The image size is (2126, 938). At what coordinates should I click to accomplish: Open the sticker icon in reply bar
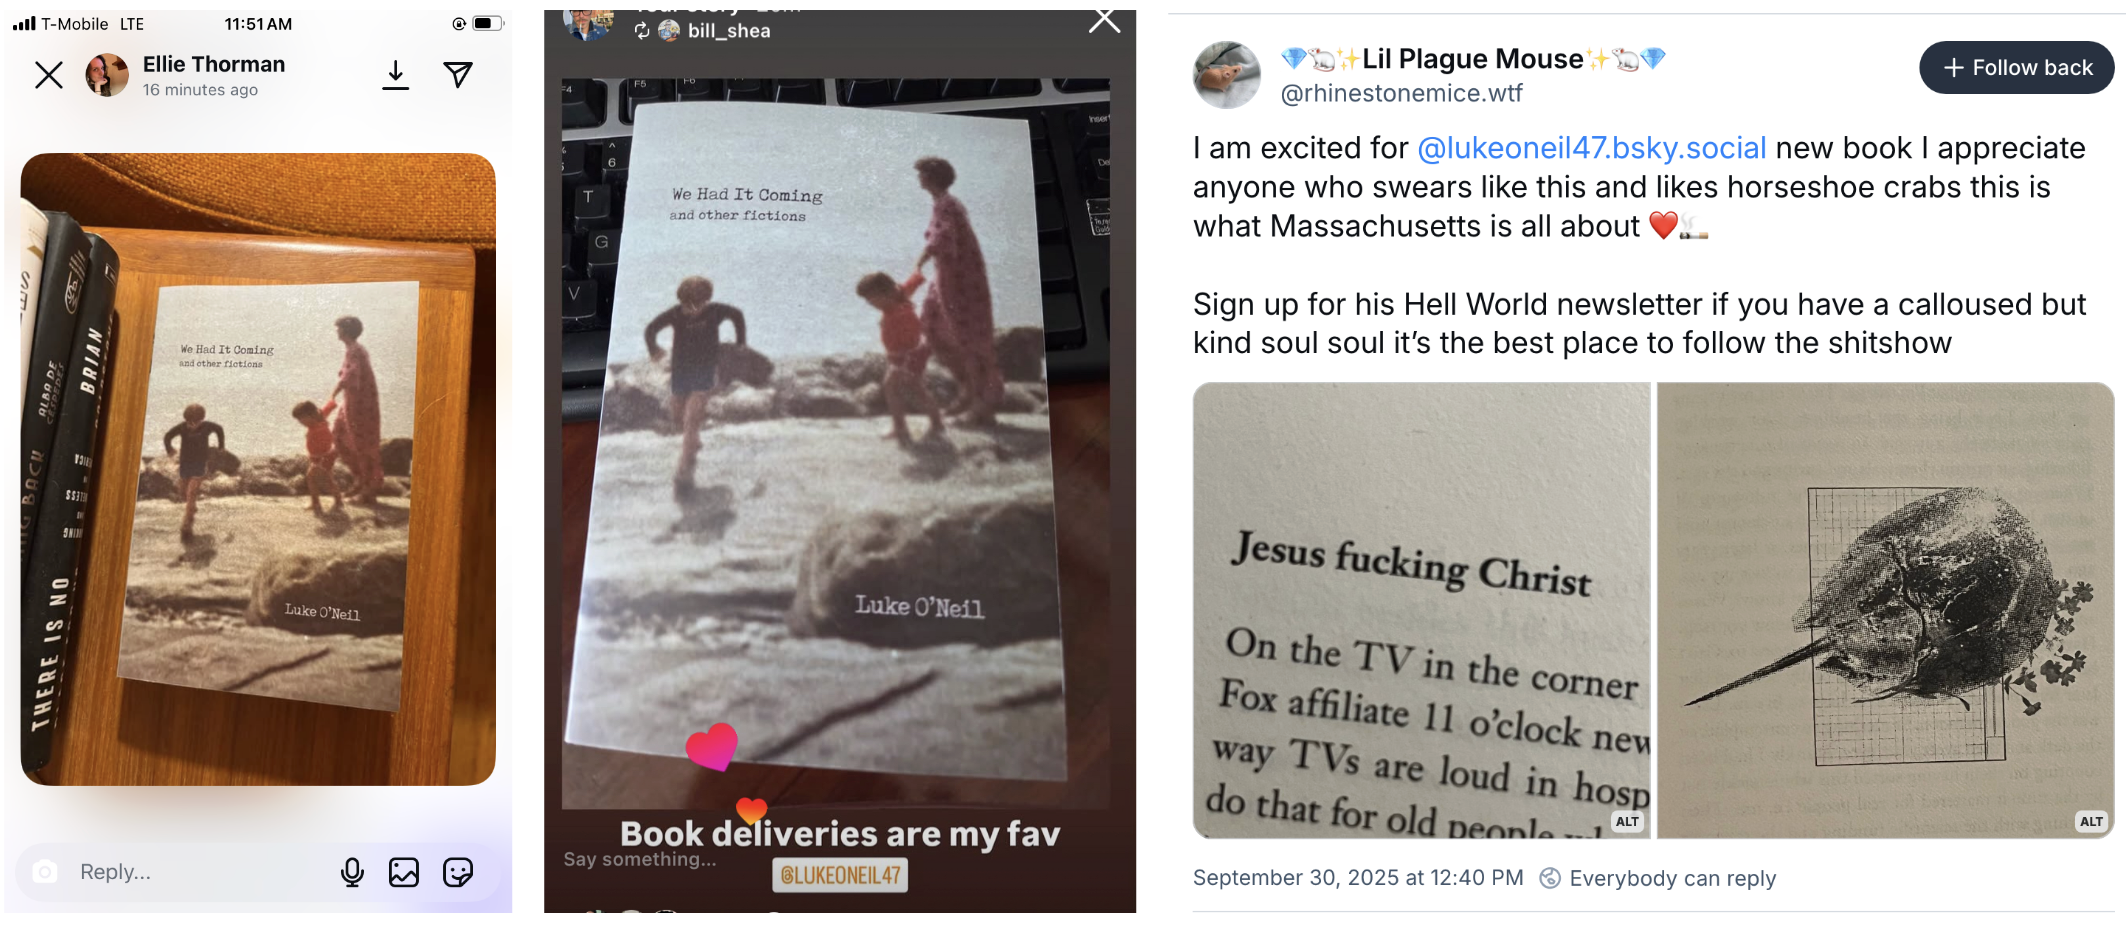coord(458,873)
